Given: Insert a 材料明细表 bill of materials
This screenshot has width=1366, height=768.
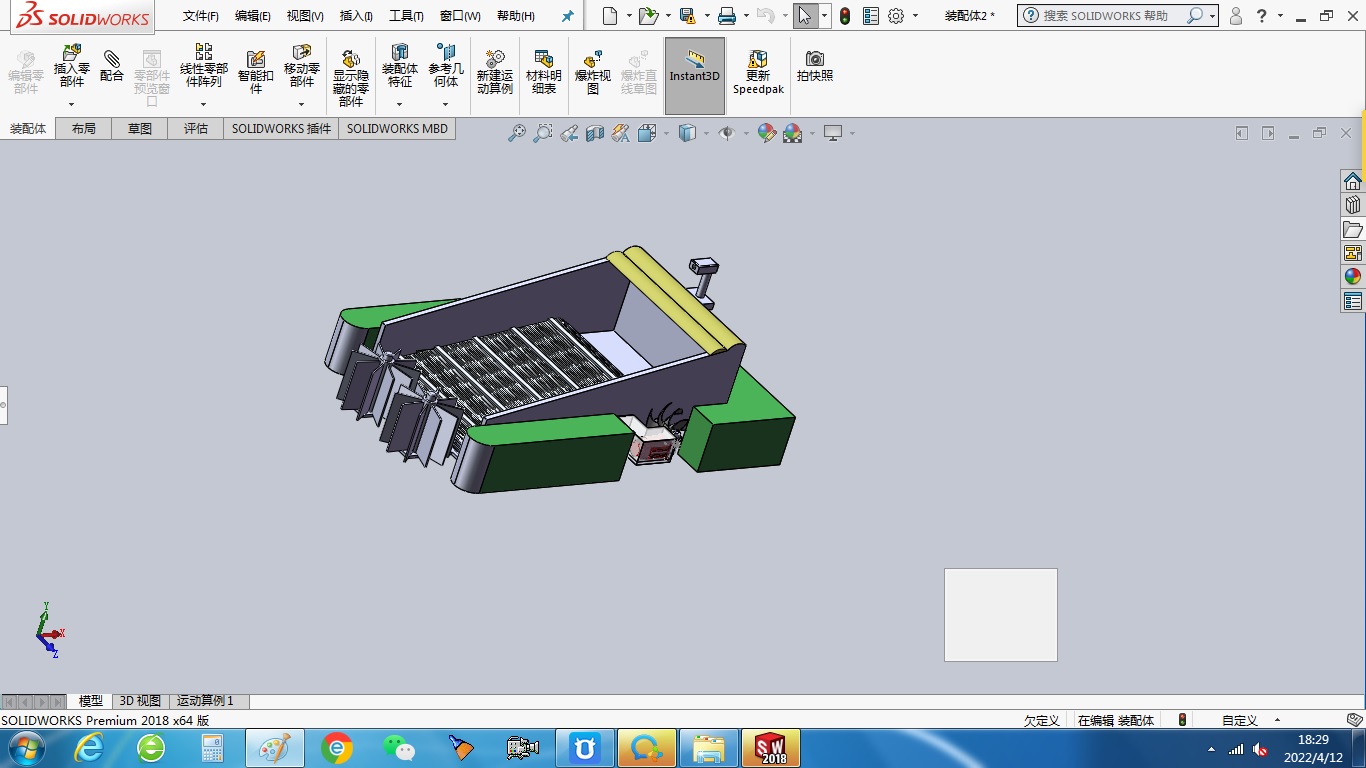Looking at the screenshot, I should (x=544, y=71).
